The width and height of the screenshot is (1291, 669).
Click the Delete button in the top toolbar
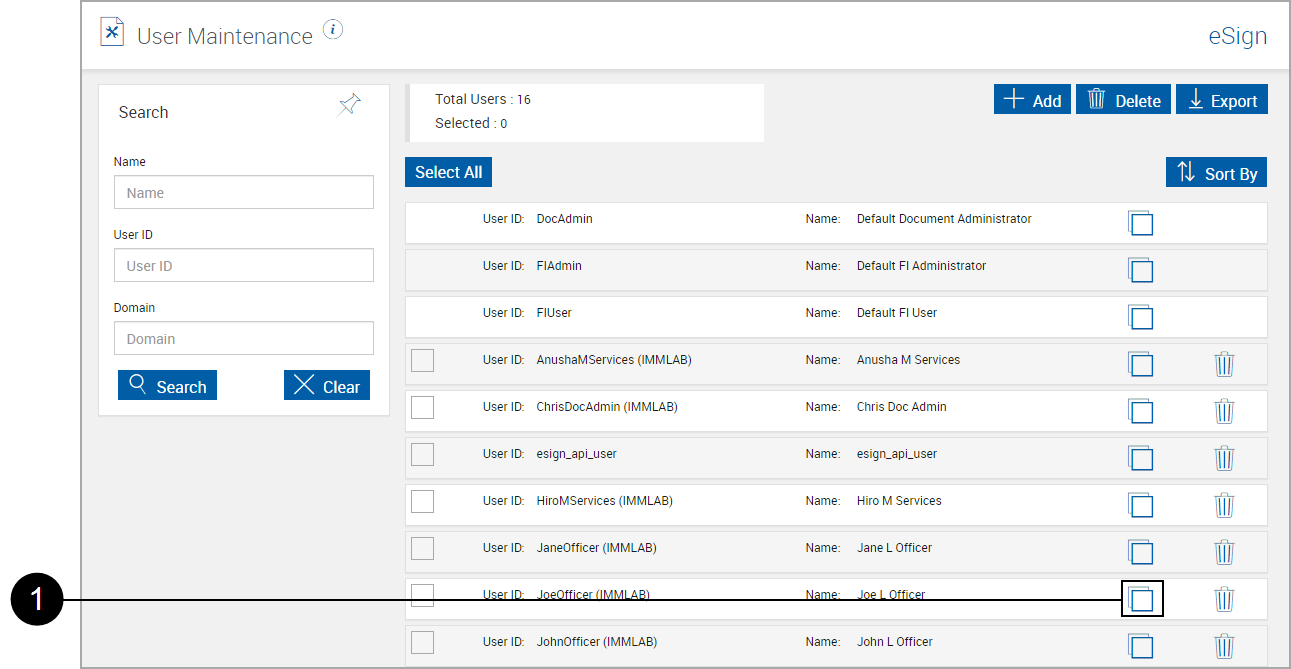[1123, 99]
